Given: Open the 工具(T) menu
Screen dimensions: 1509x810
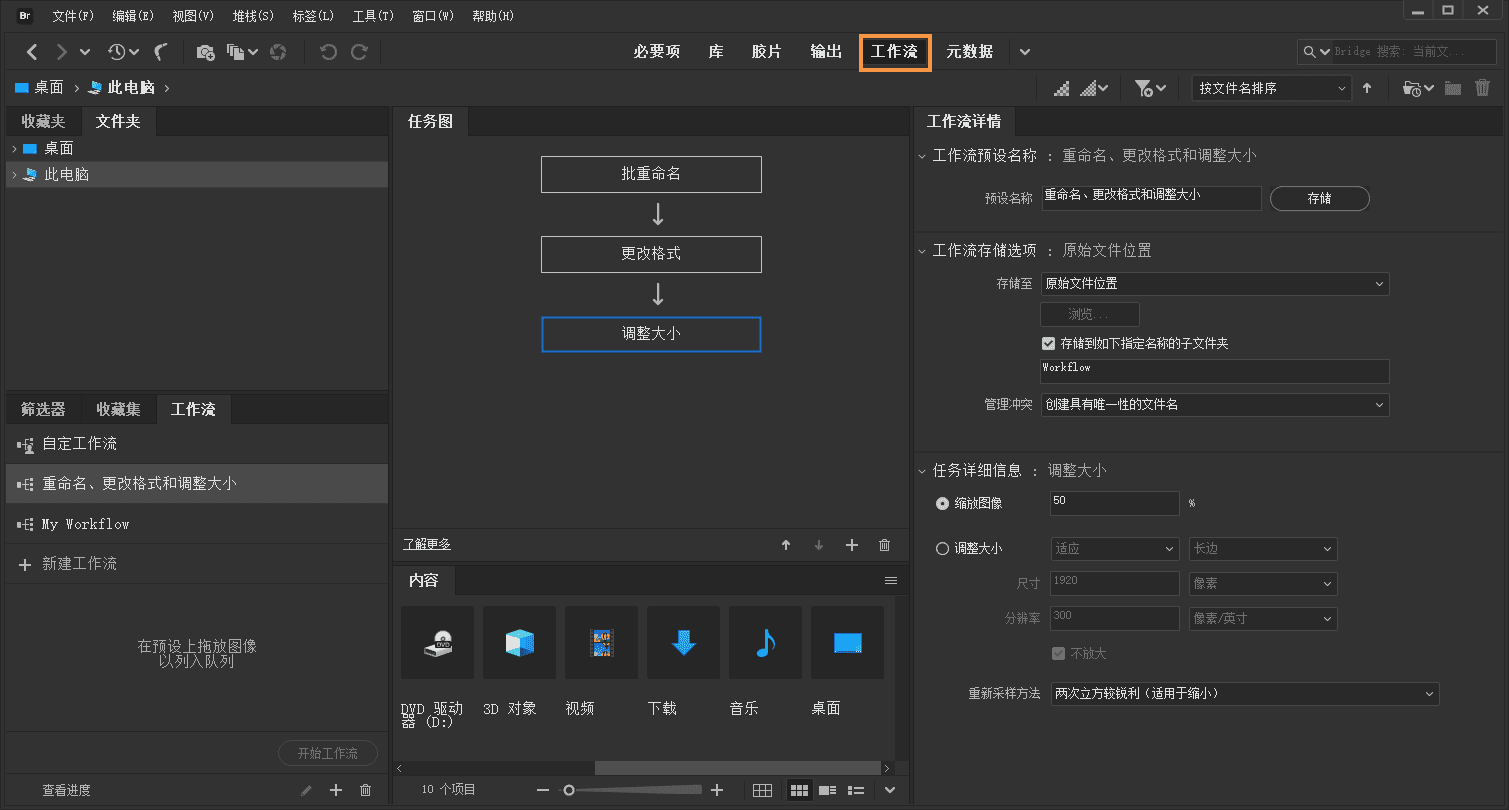Looking at the screenshot, I should [373, 16].
